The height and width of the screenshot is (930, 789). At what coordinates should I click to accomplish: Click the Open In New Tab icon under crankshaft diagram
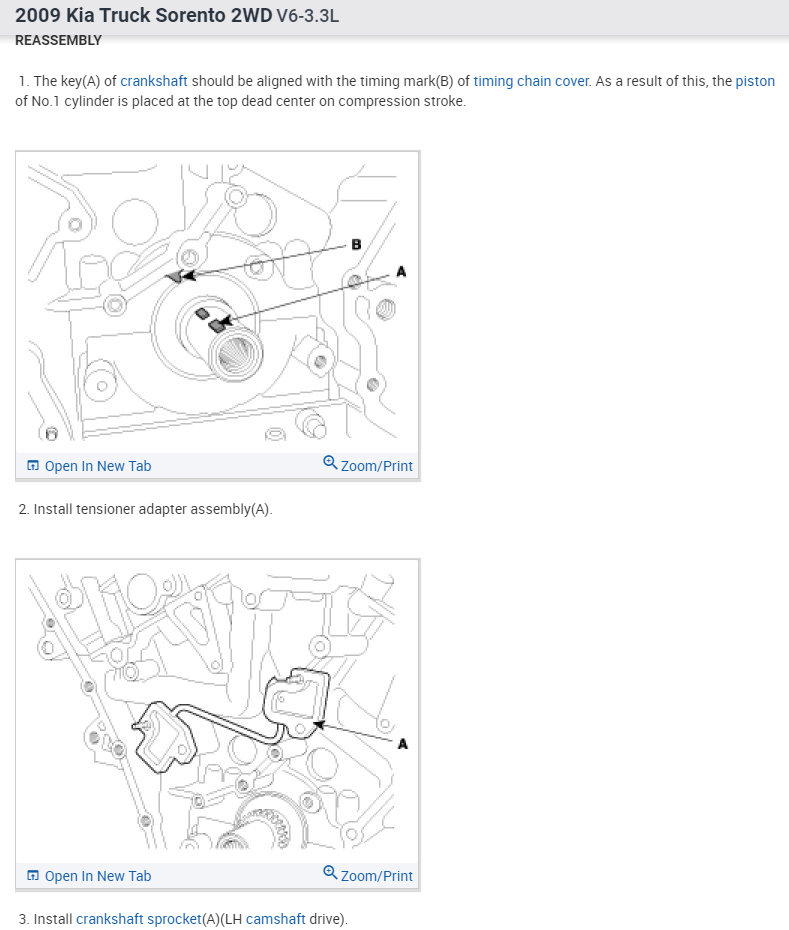coord(33,466)
